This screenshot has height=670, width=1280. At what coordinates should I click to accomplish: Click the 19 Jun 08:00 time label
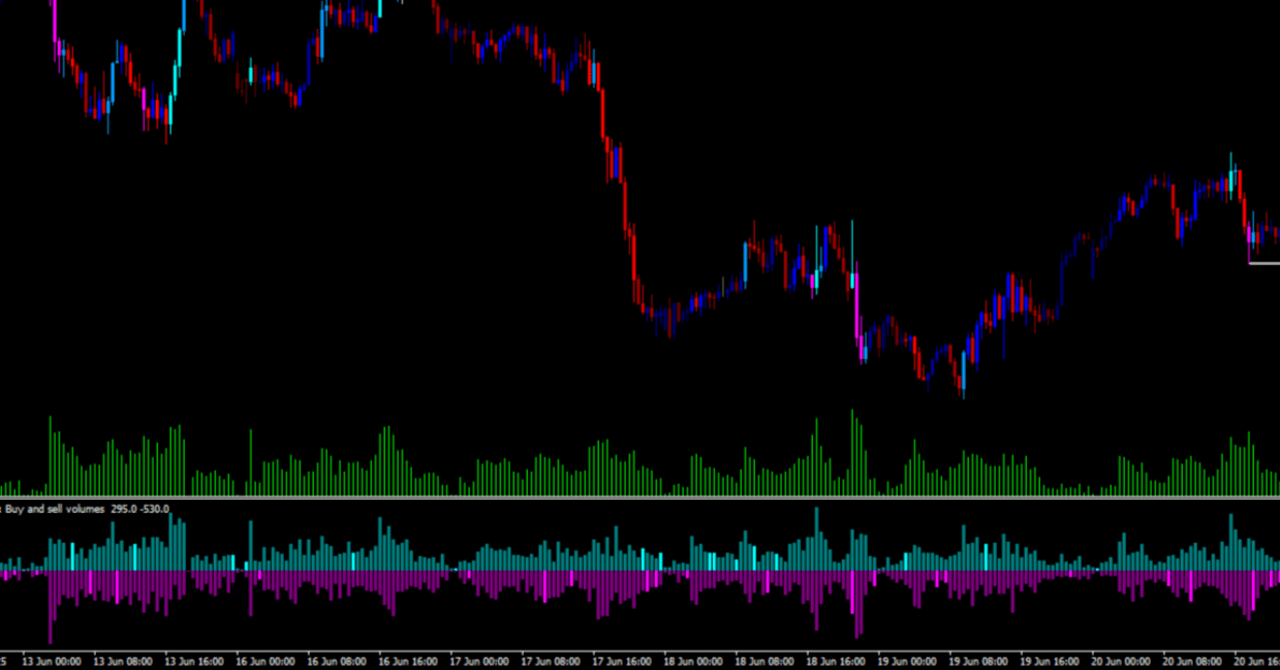pyautogui.click(x=980, y=662)
